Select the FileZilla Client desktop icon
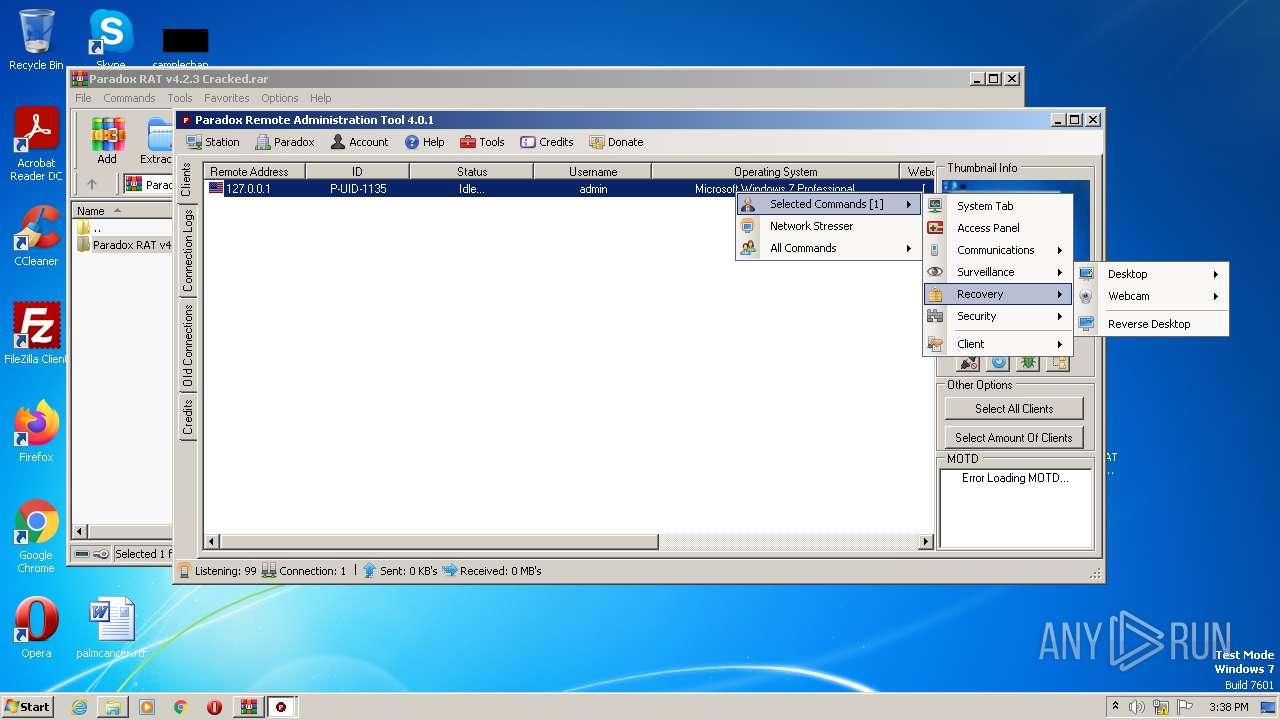The image size is (1280, 720). tap(36, 334)
